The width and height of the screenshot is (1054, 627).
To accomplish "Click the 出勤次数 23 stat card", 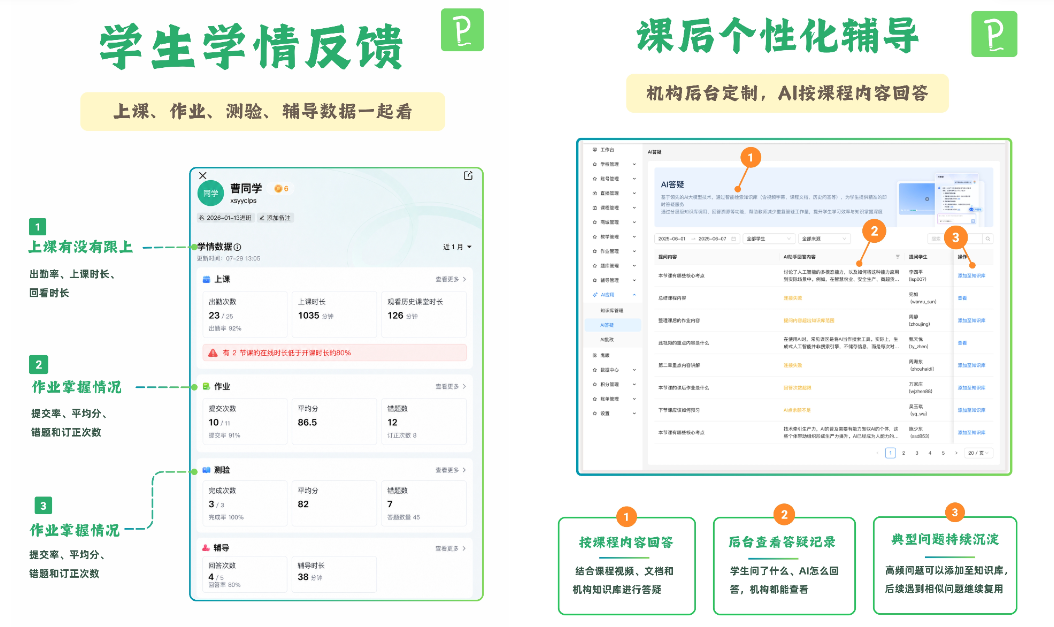I will pyautogui.click(x=245, y=315).
